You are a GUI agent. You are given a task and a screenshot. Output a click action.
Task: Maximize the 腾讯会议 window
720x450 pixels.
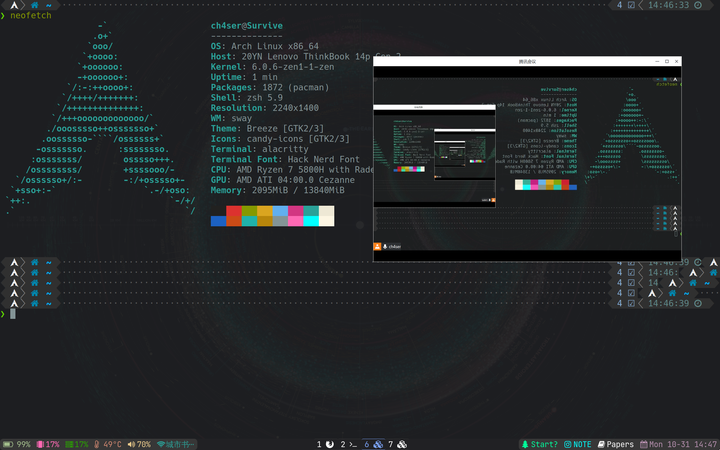coord(667,61)
